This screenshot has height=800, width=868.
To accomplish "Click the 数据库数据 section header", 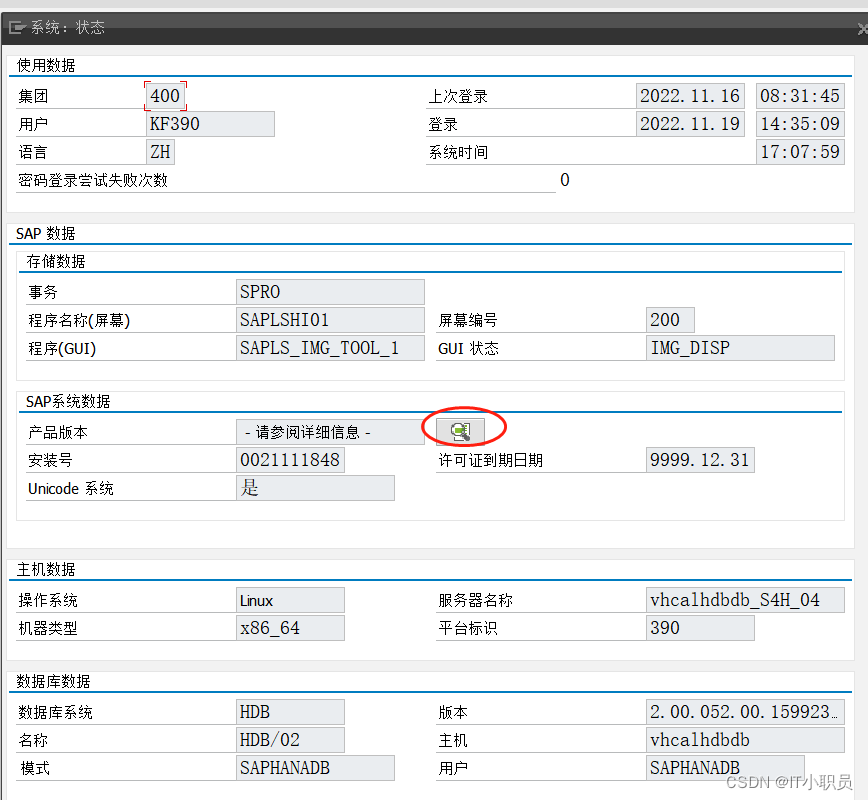I will [53, 681].
